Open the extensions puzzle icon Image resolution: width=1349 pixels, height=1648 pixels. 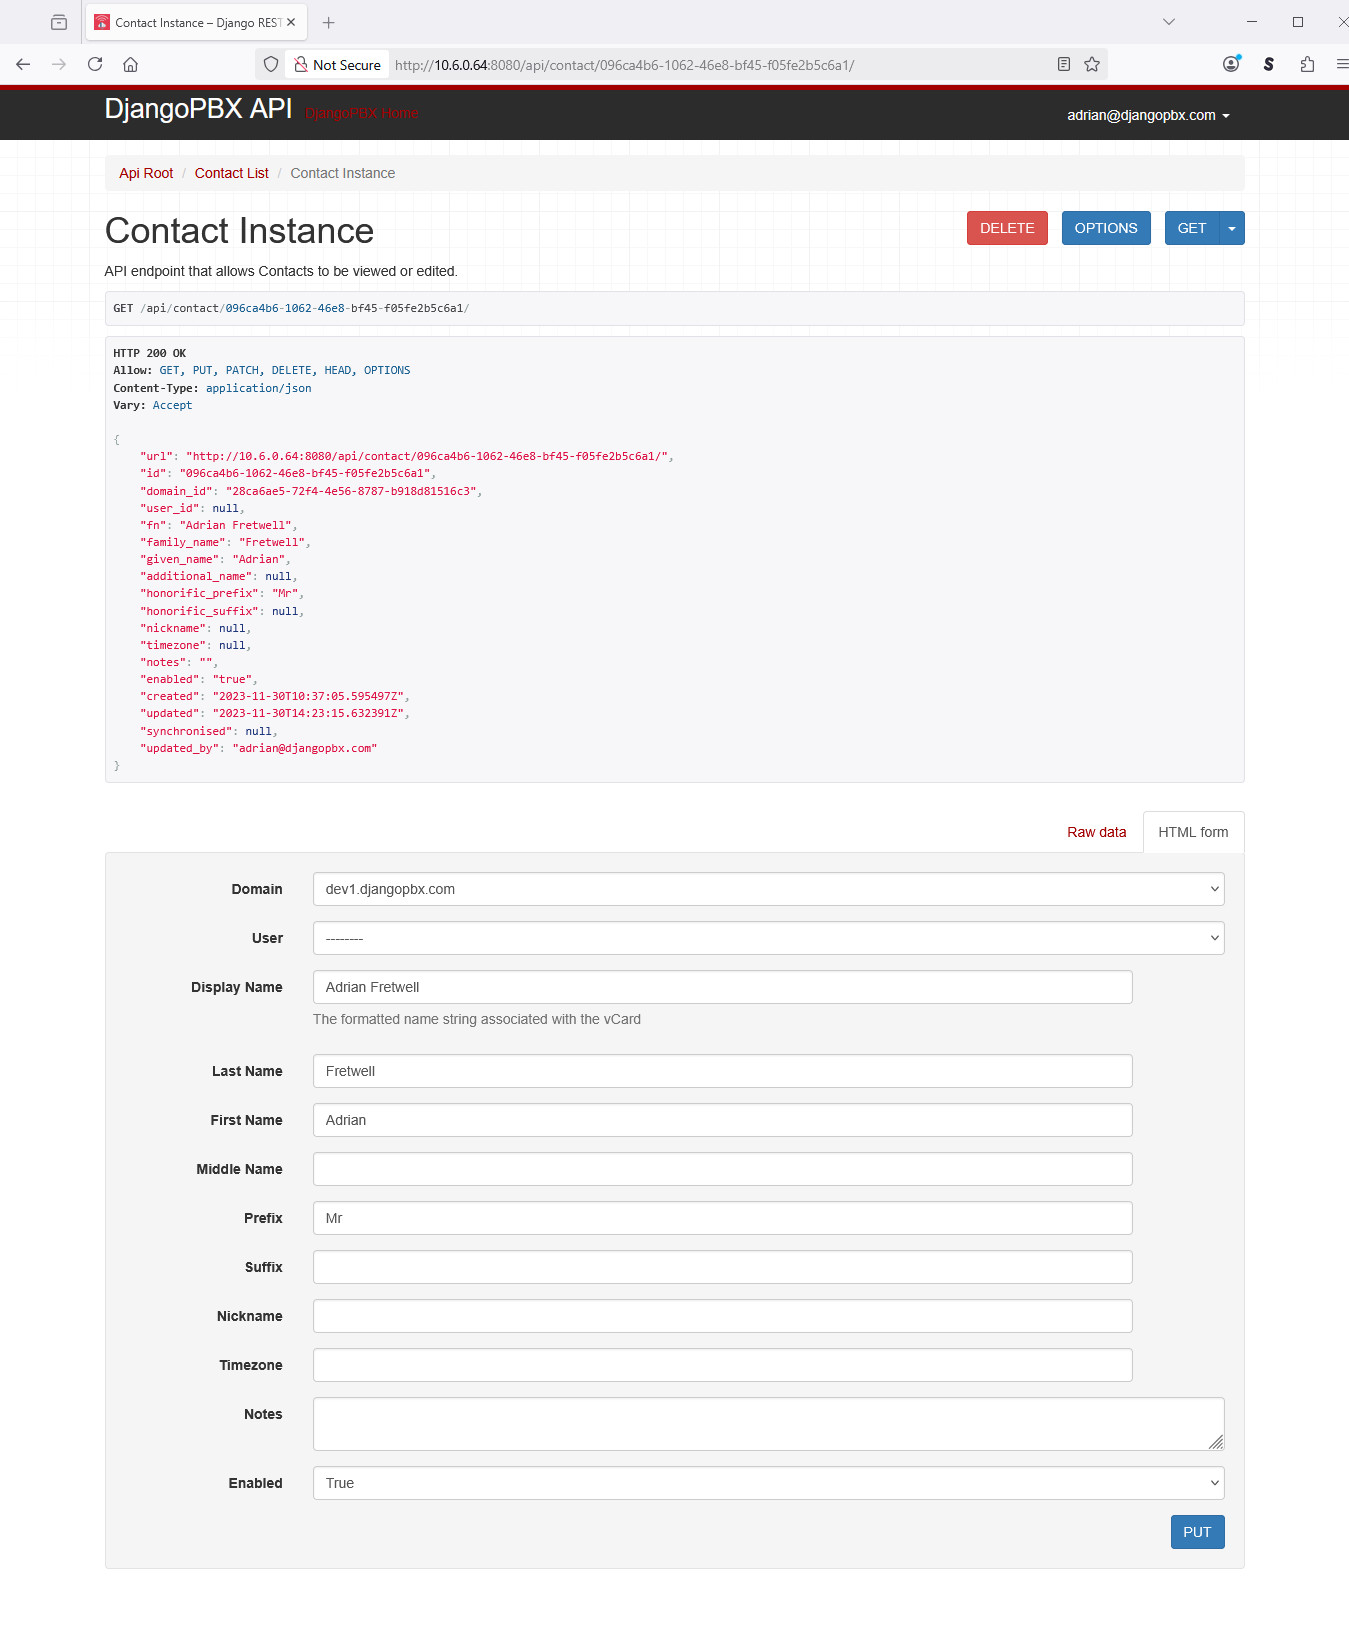click(x=1307, y=64)
